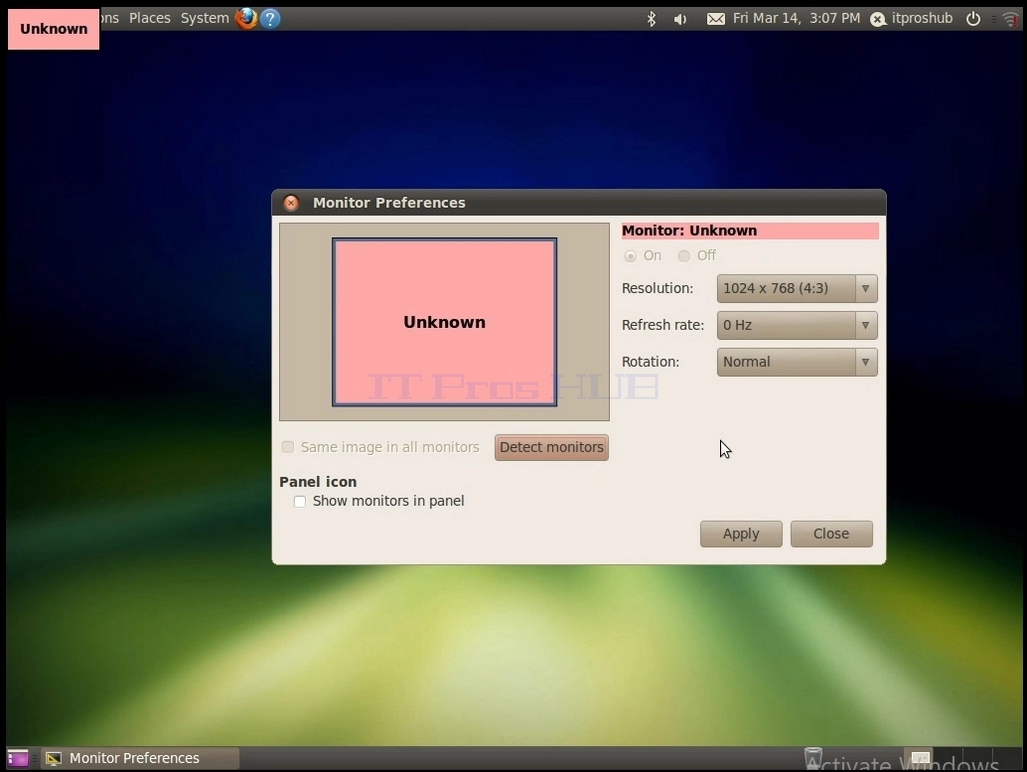Viewport: 1027px width, 772px height.
Task: Open the wireless network indicator
Action: click(1009, 19)
